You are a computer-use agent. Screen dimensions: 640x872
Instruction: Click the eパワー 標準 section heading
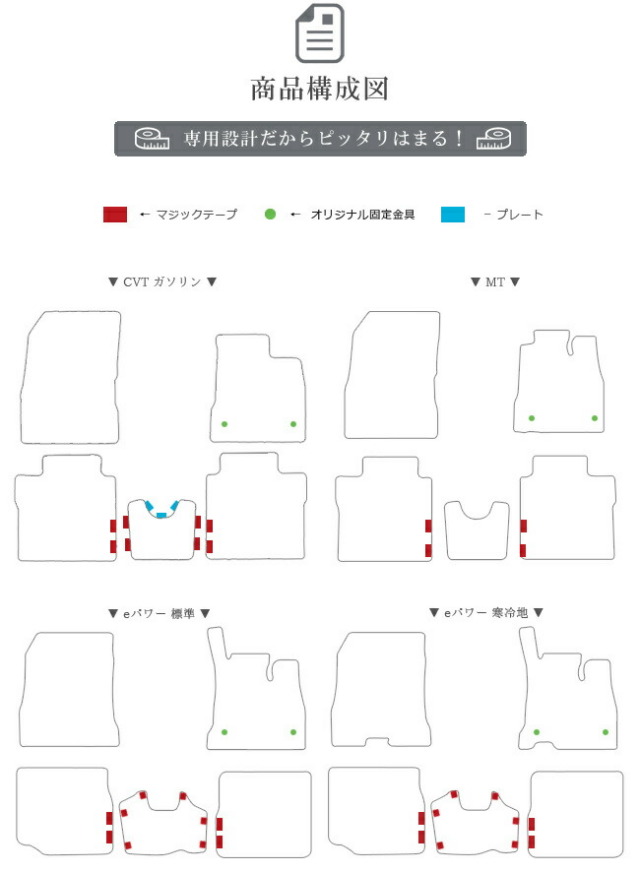coord(159,613)
